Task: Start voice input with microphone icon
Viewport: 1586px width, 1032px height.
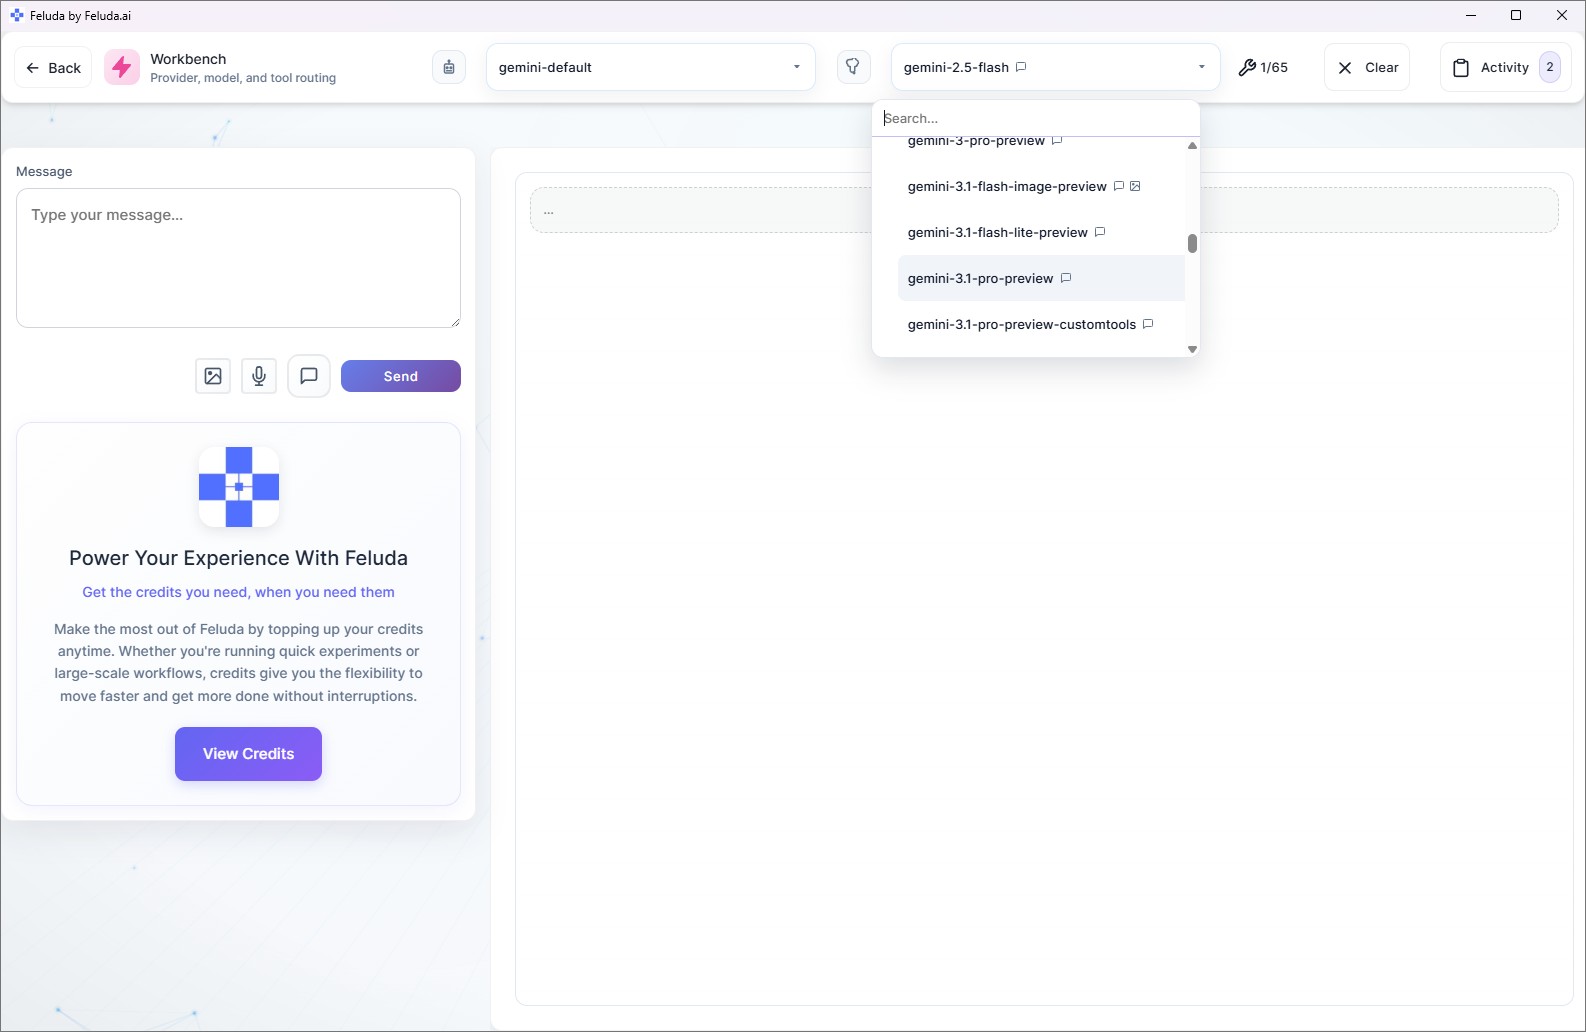Action: click(259, 376)
